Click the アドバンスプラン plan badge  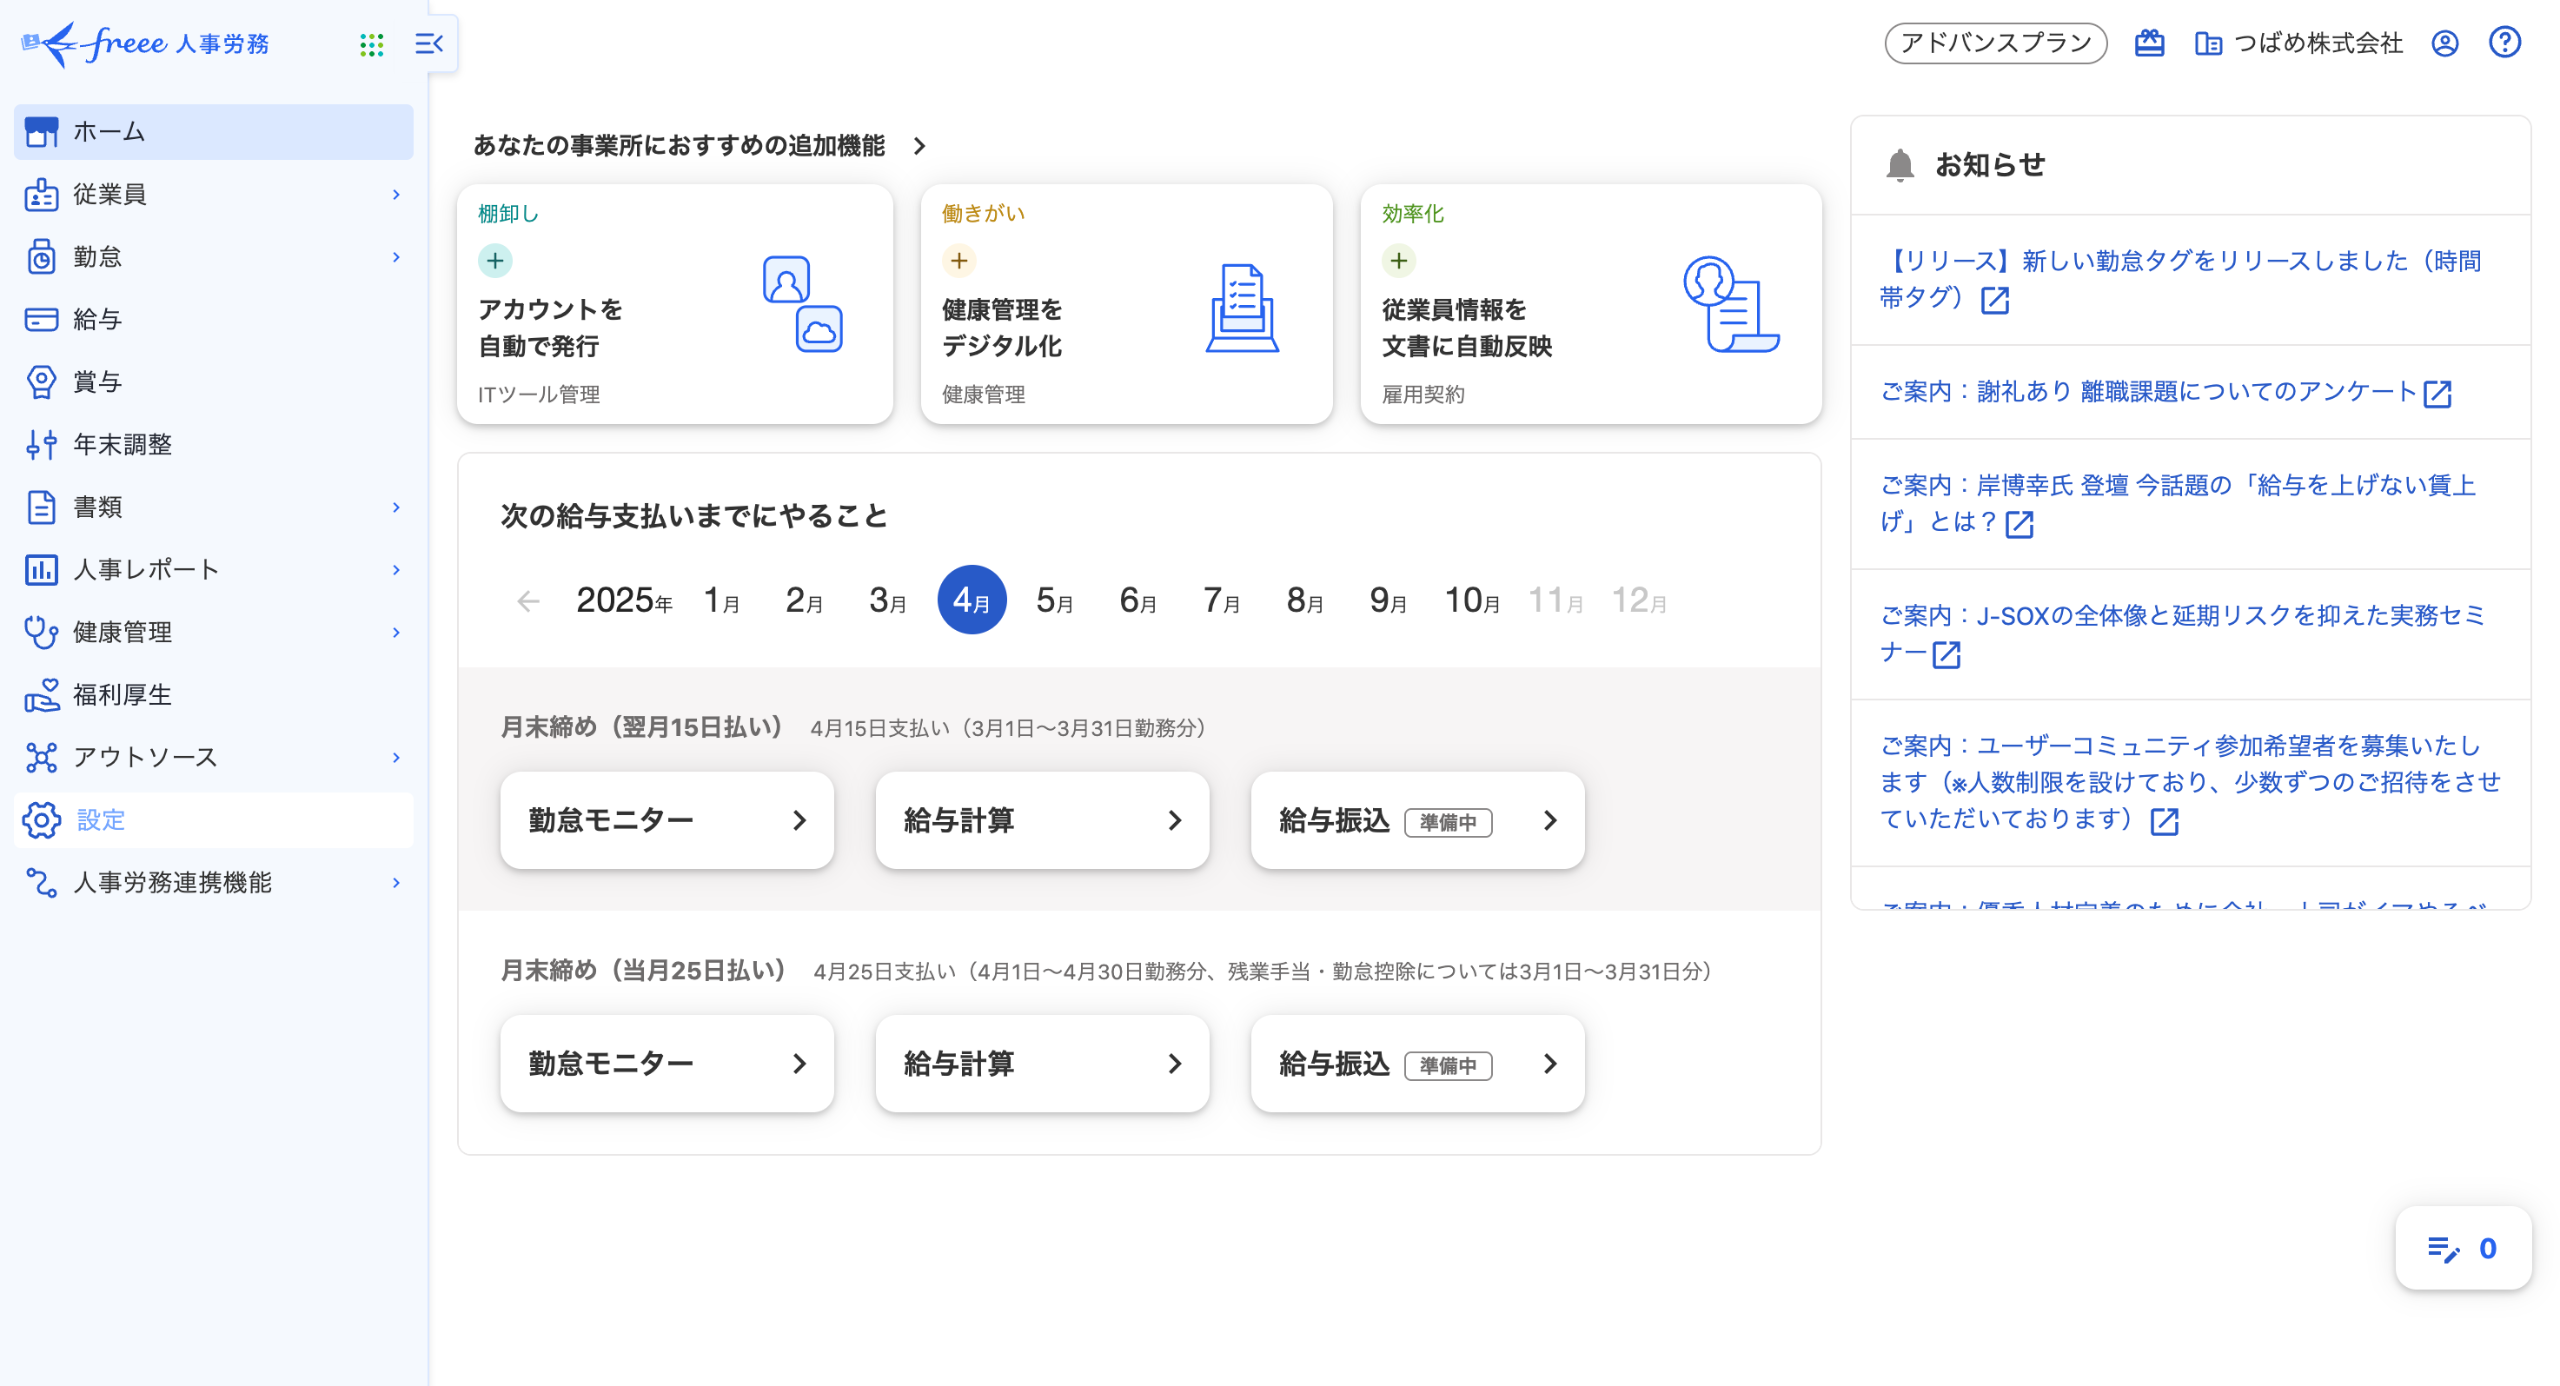pos(1995,43)
